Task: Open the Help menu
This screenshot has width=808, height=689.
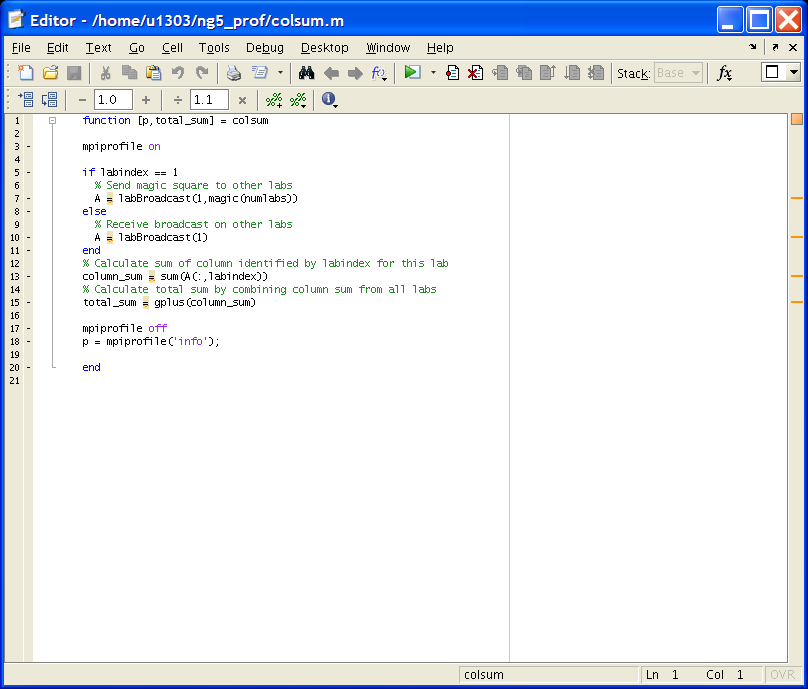Action: [x=440, y=48]
